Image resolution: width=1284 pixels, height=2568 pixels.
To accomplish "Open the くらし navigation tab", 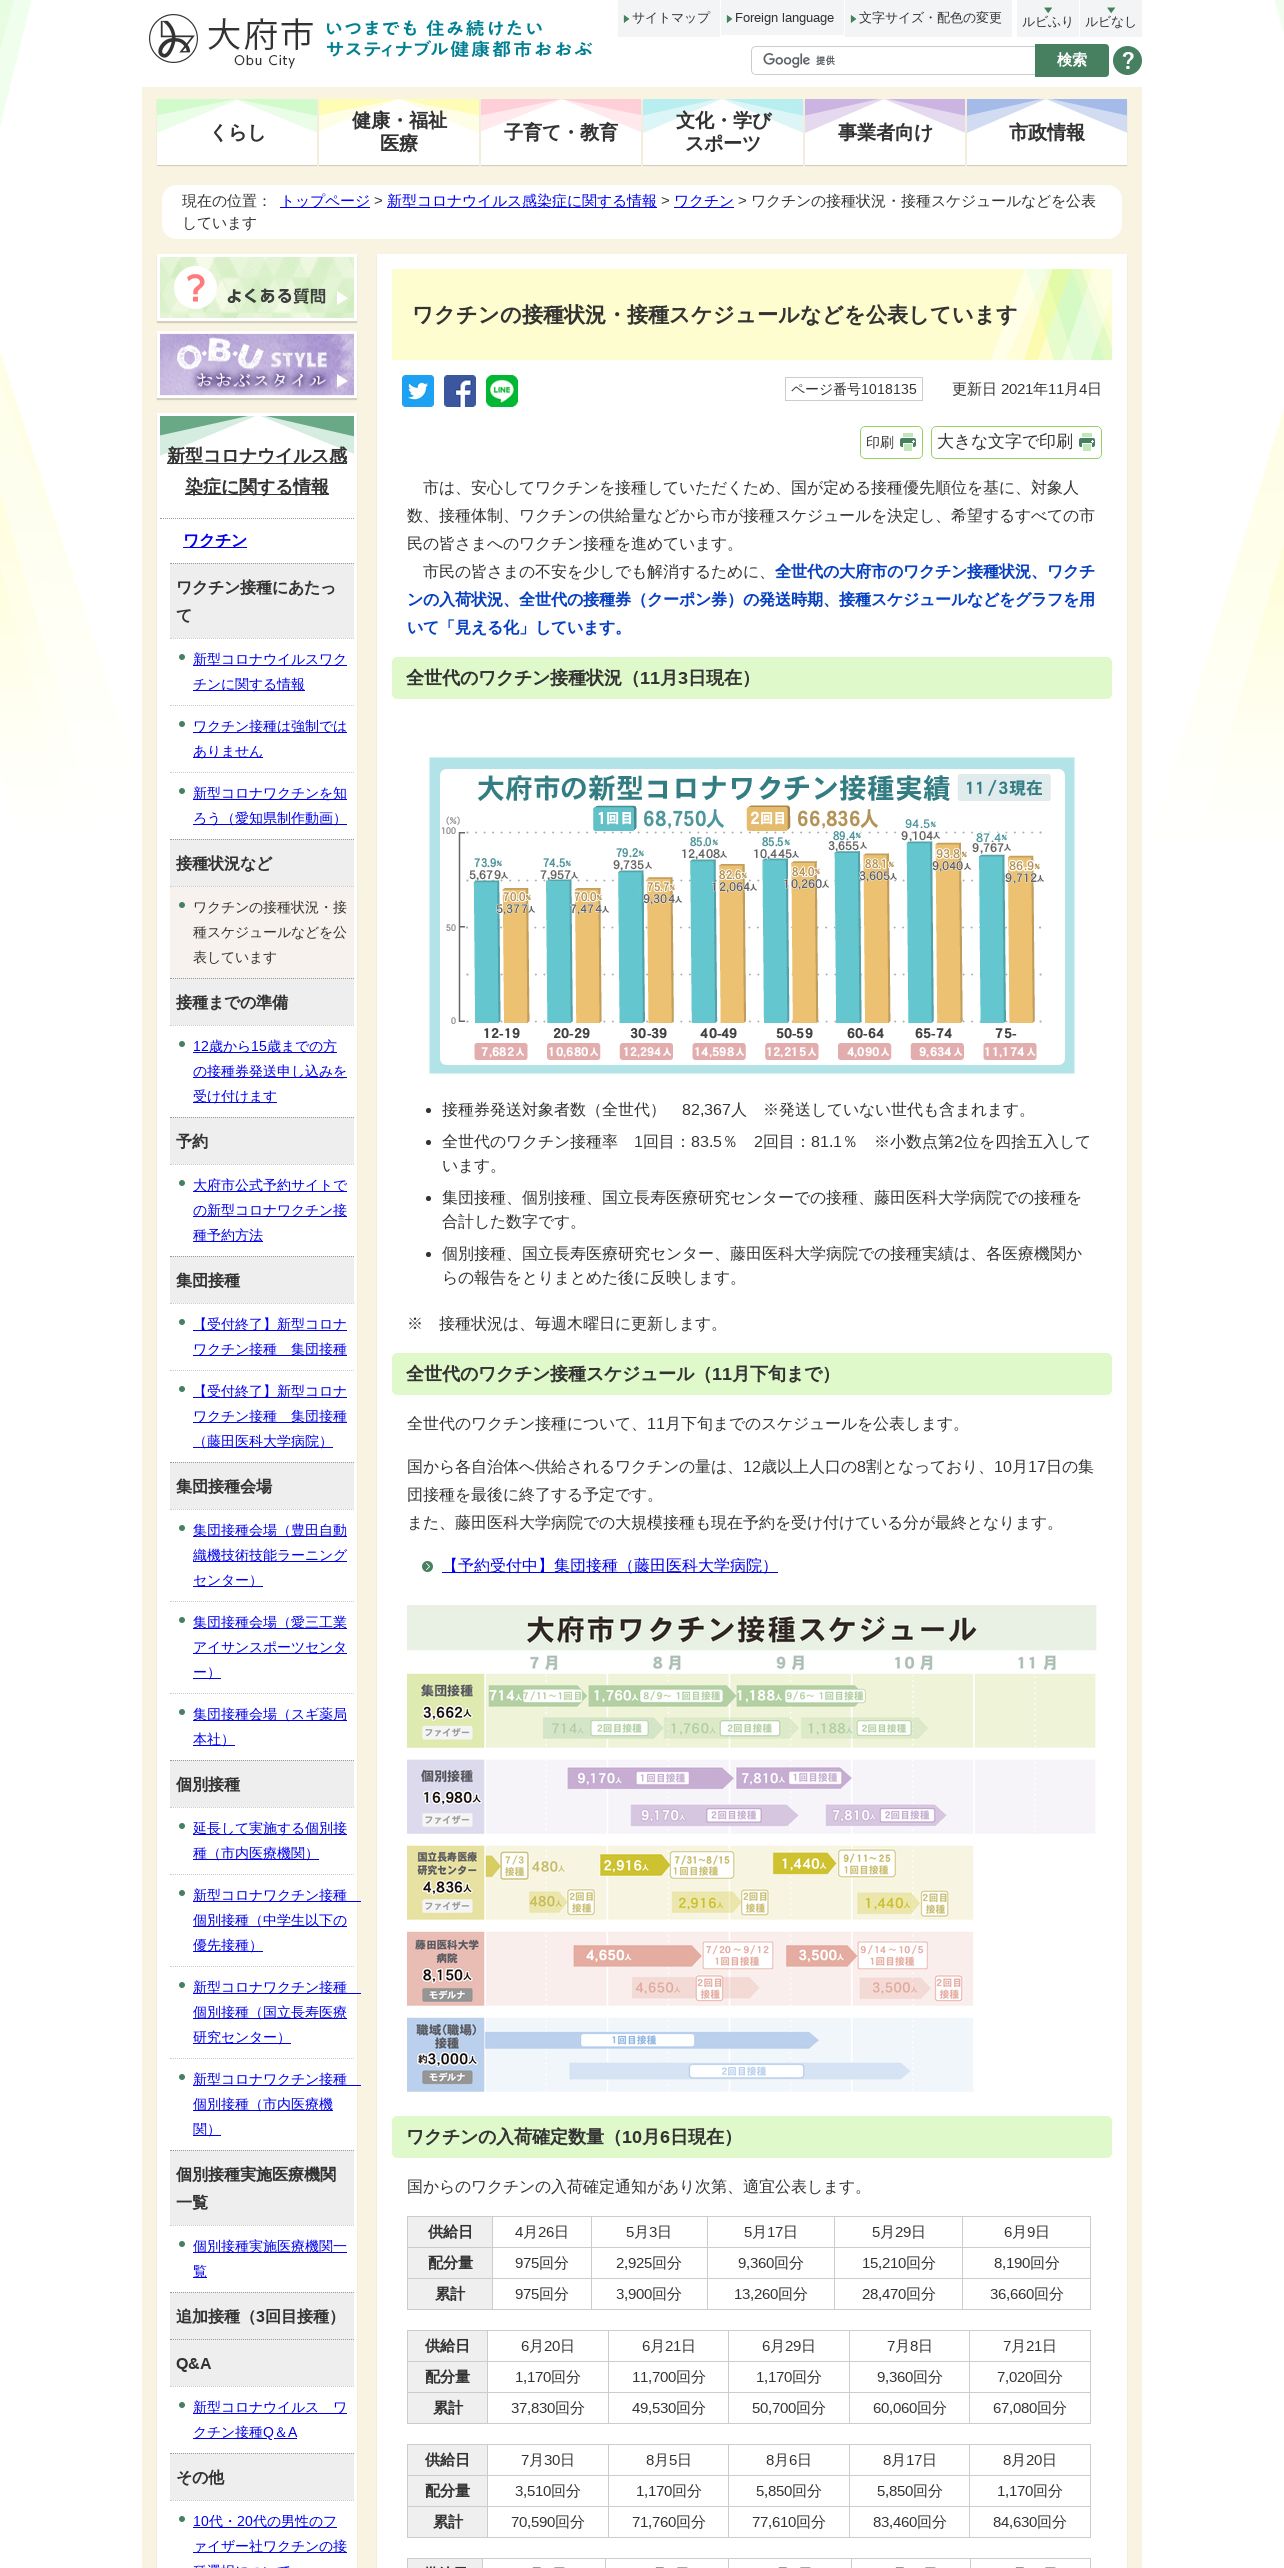I will tap(237, 132).
